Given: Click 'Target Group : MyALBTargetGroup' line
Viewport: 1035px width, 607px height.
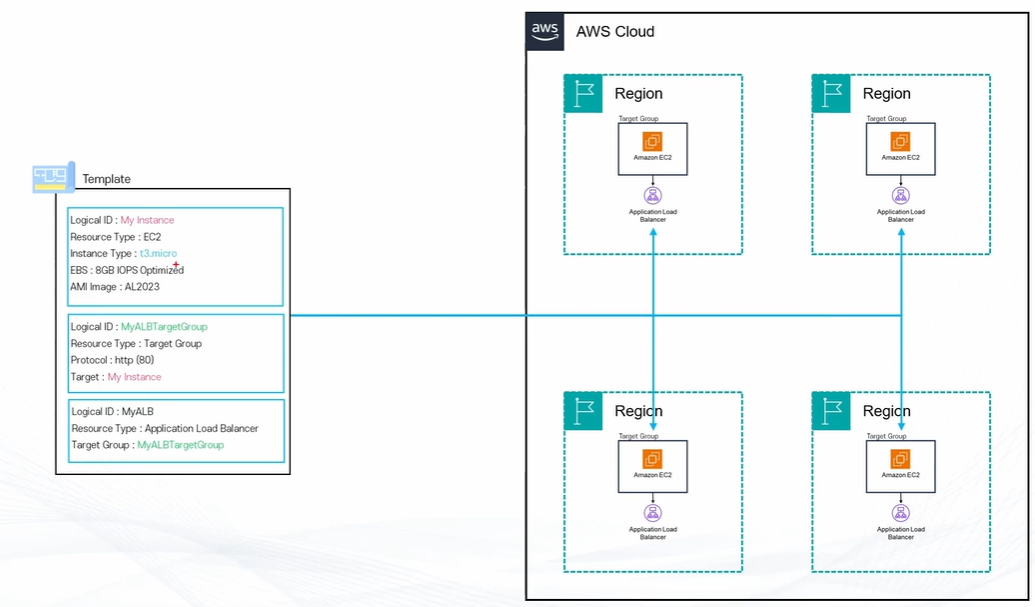Looking at the screenshot, I should point(147,445).
